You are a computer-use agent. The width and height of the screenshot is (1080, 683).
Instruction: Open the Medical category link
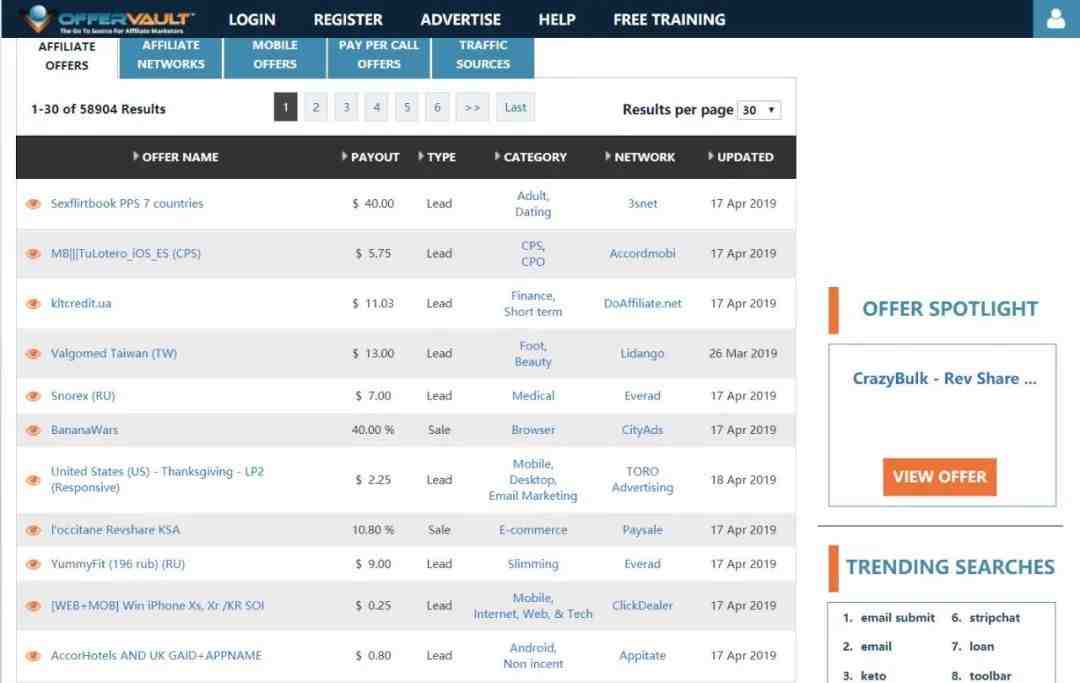coord(533,396)
